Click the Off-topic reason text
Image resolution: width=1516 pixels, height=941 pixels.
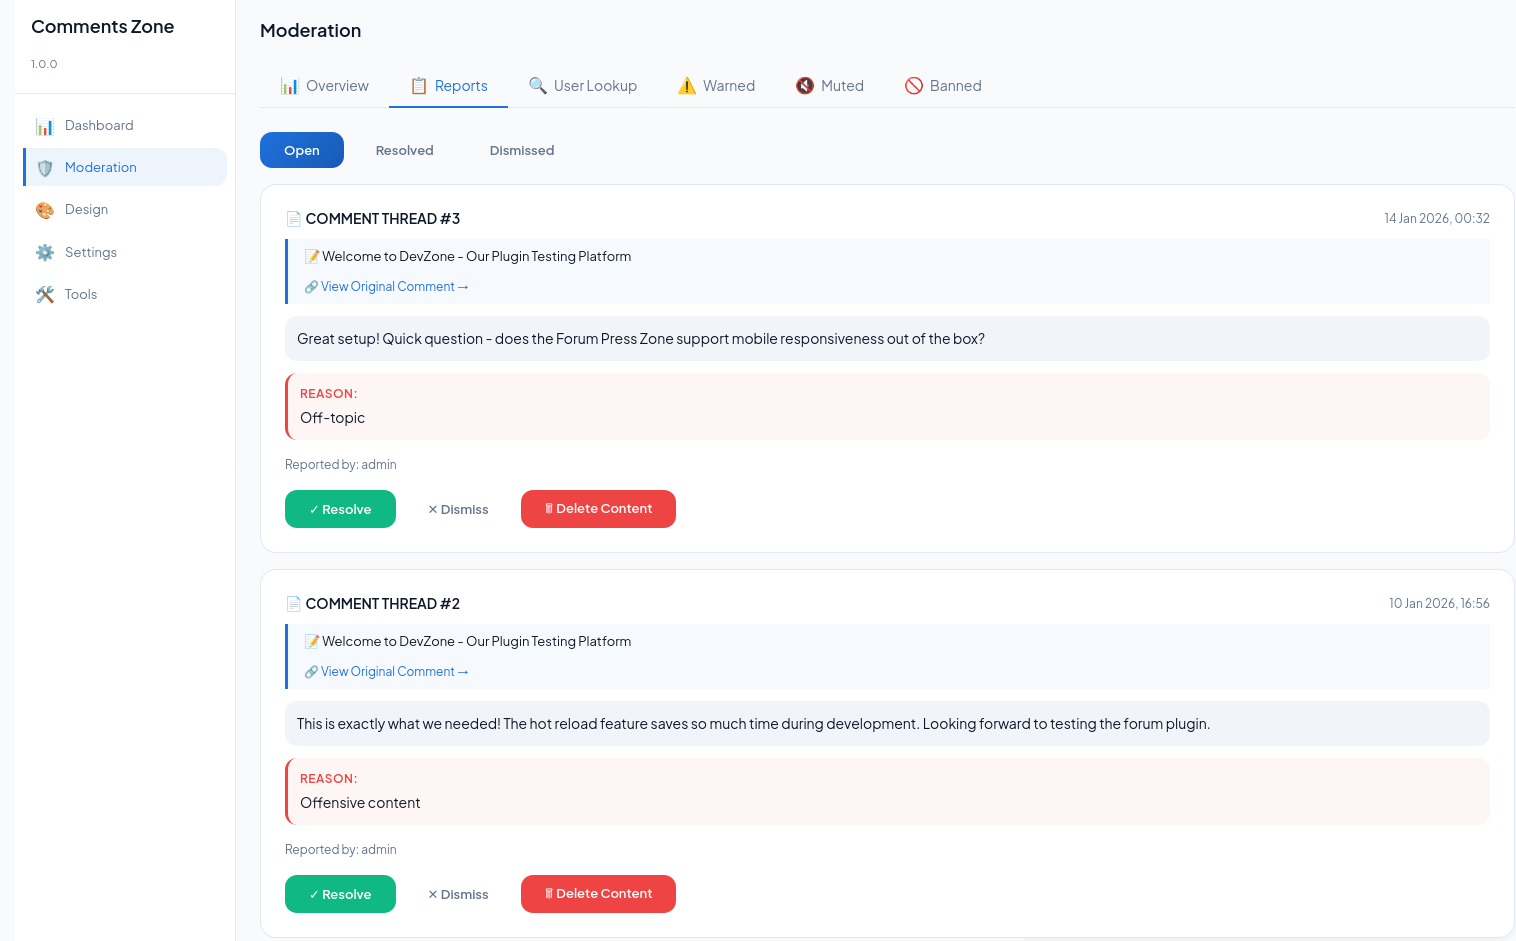click(x=332, y=418)
